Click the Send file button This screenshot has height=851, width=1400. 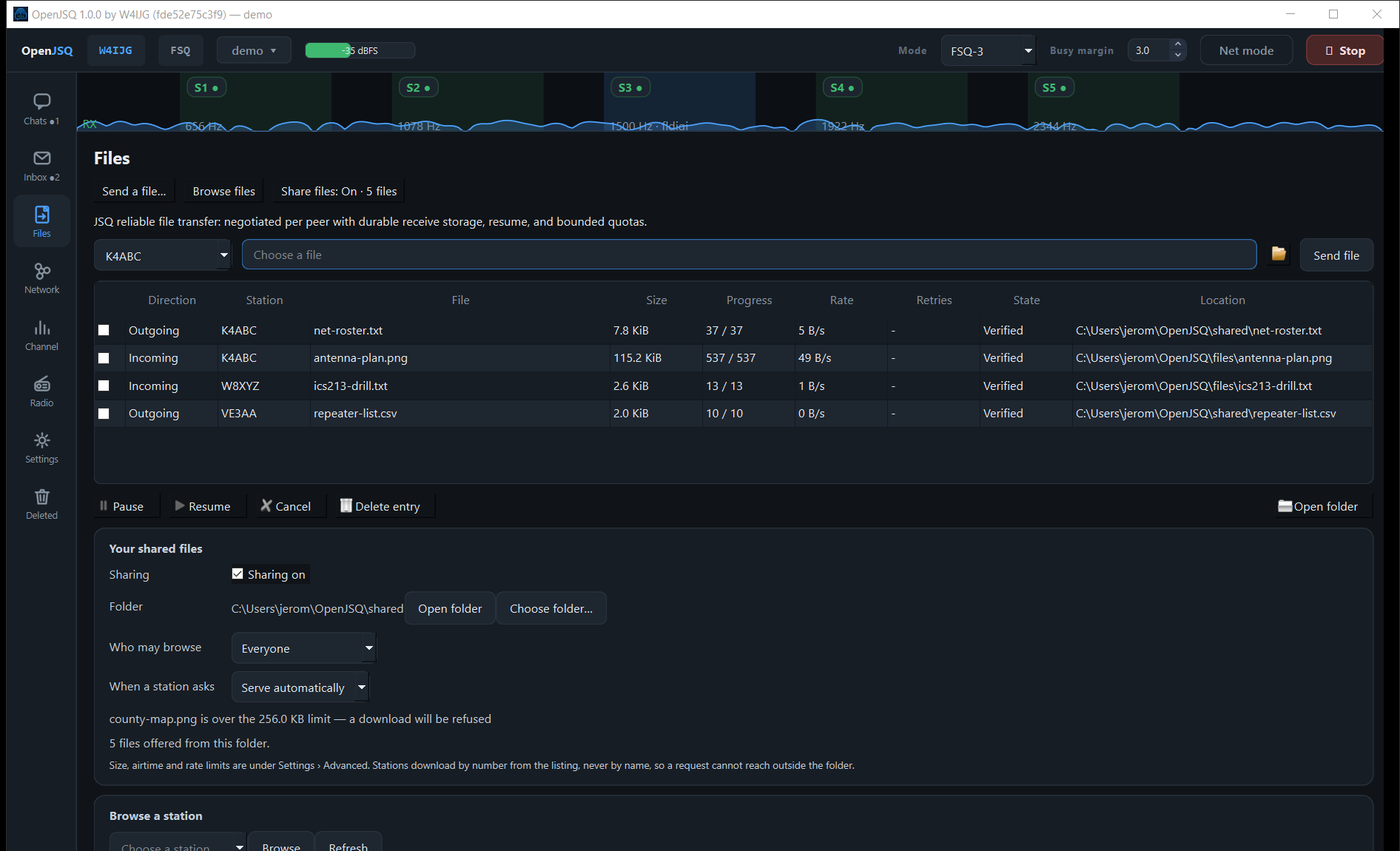[1336, 255]
